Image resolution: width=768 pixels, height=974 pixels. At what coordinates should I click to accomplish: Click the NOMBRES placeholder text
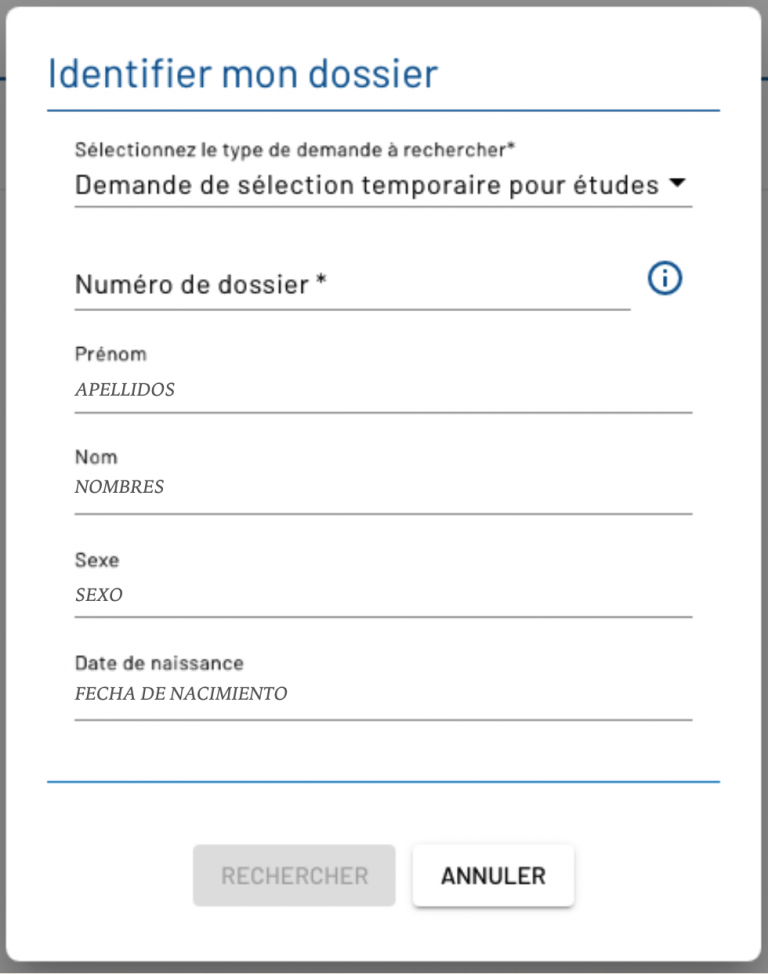click(120, 488)
